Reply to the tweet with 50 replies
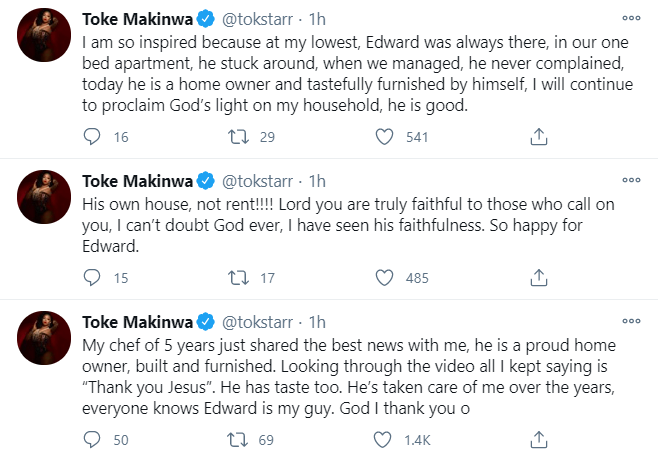 pos(91,438)
